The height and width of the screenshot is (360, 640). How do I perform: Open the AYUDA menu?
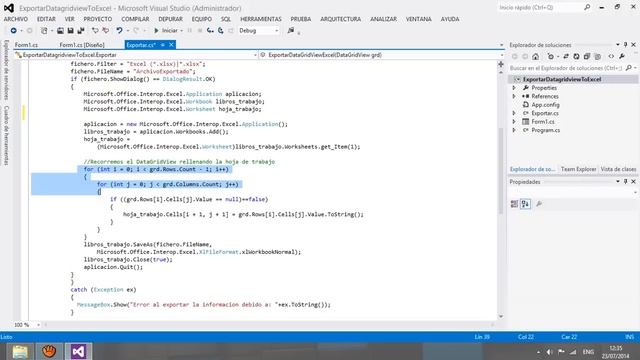coord(450,19)
